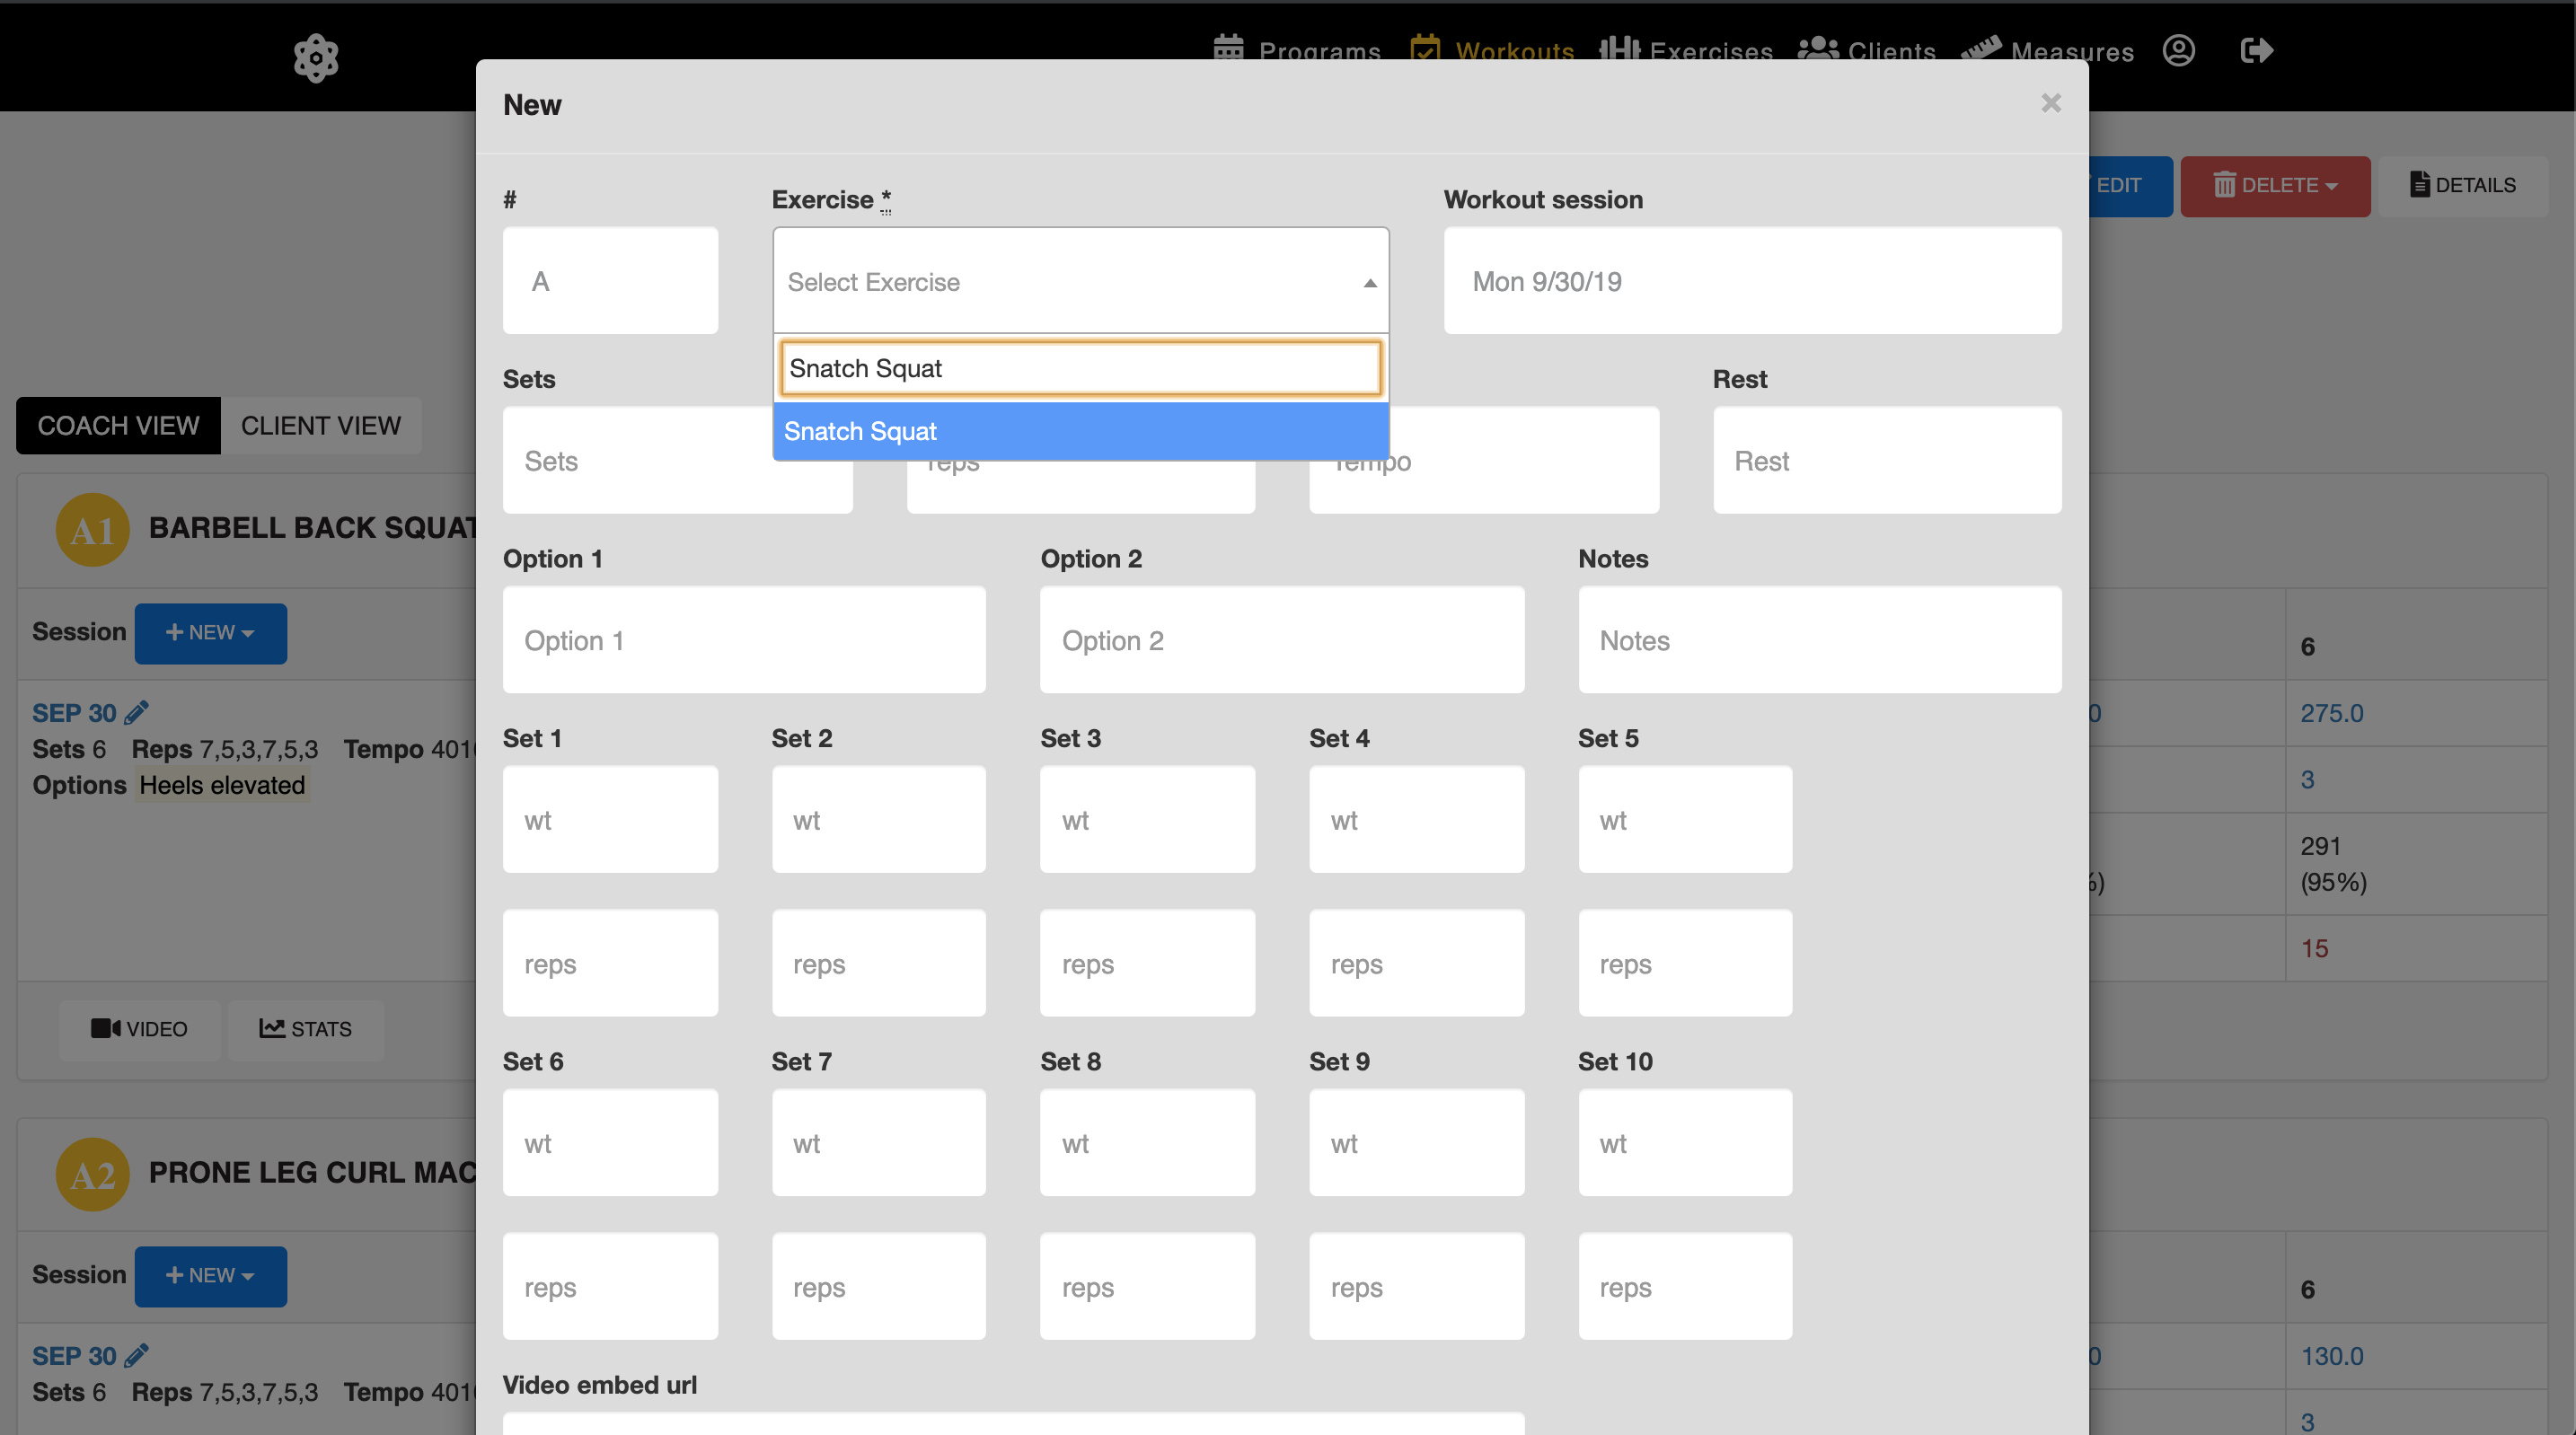The image size is (2576, 1435).
Task: Click the exercise search box
Action: (x=1080, y=368)
